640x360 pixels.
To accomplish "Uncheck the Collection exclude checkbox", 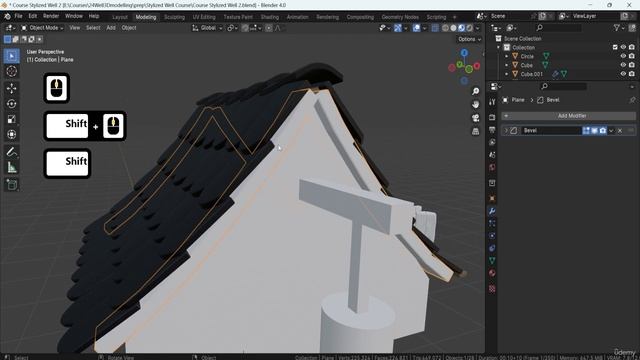I will pyautogui.click(x=615, y=47).
